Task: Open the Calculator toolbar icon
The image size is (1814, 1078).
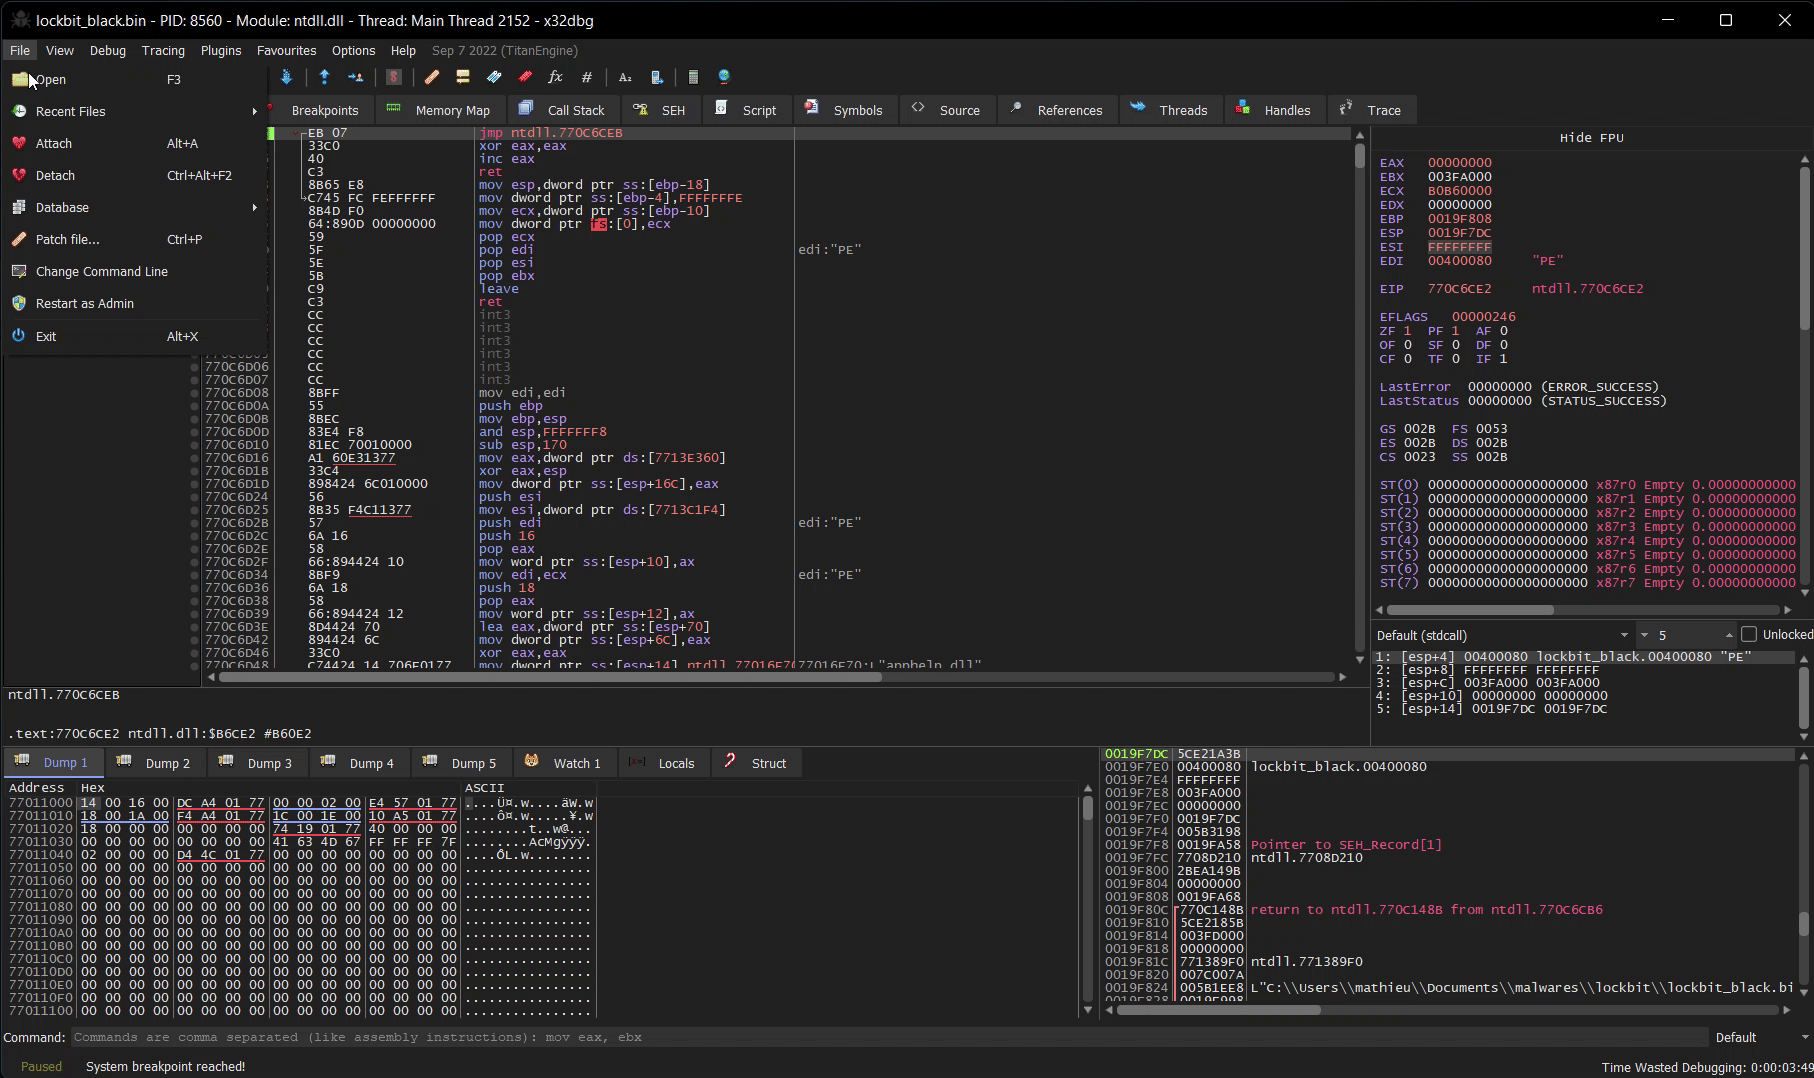Action: [x=693, y=77]
